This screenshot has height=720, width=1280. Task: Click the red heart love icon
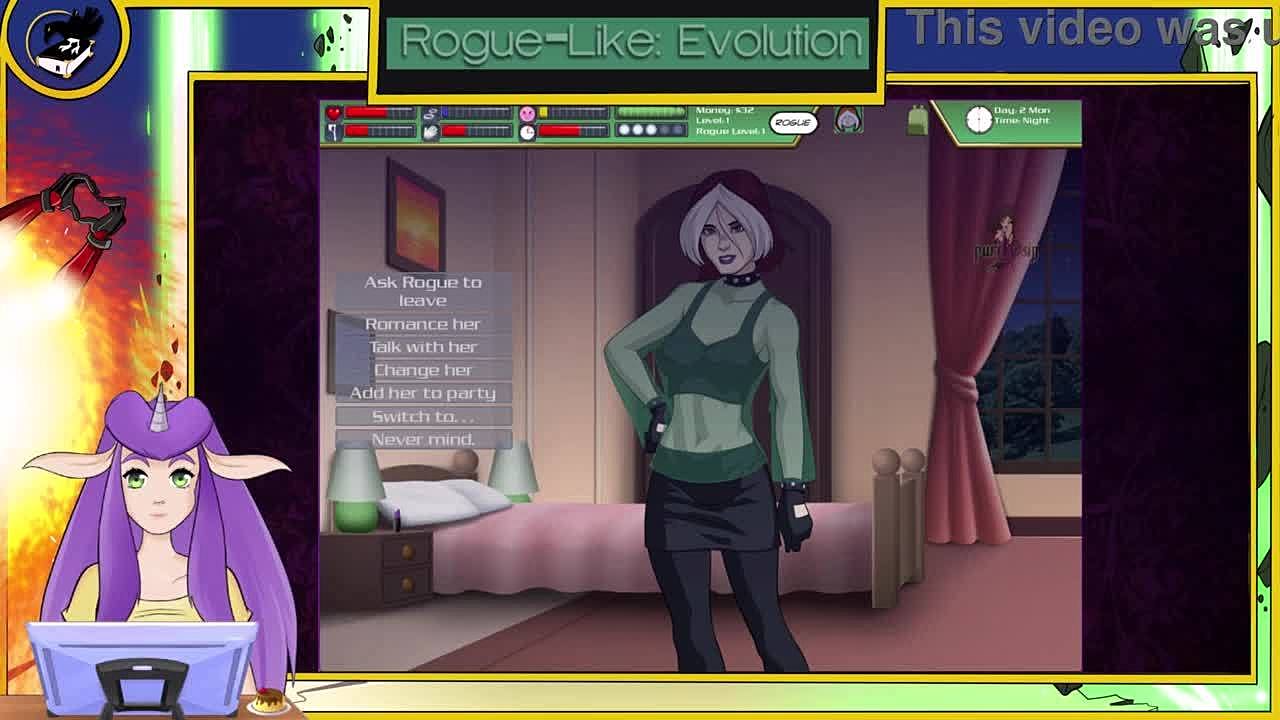pyautogui.click(x=334, y=113)
